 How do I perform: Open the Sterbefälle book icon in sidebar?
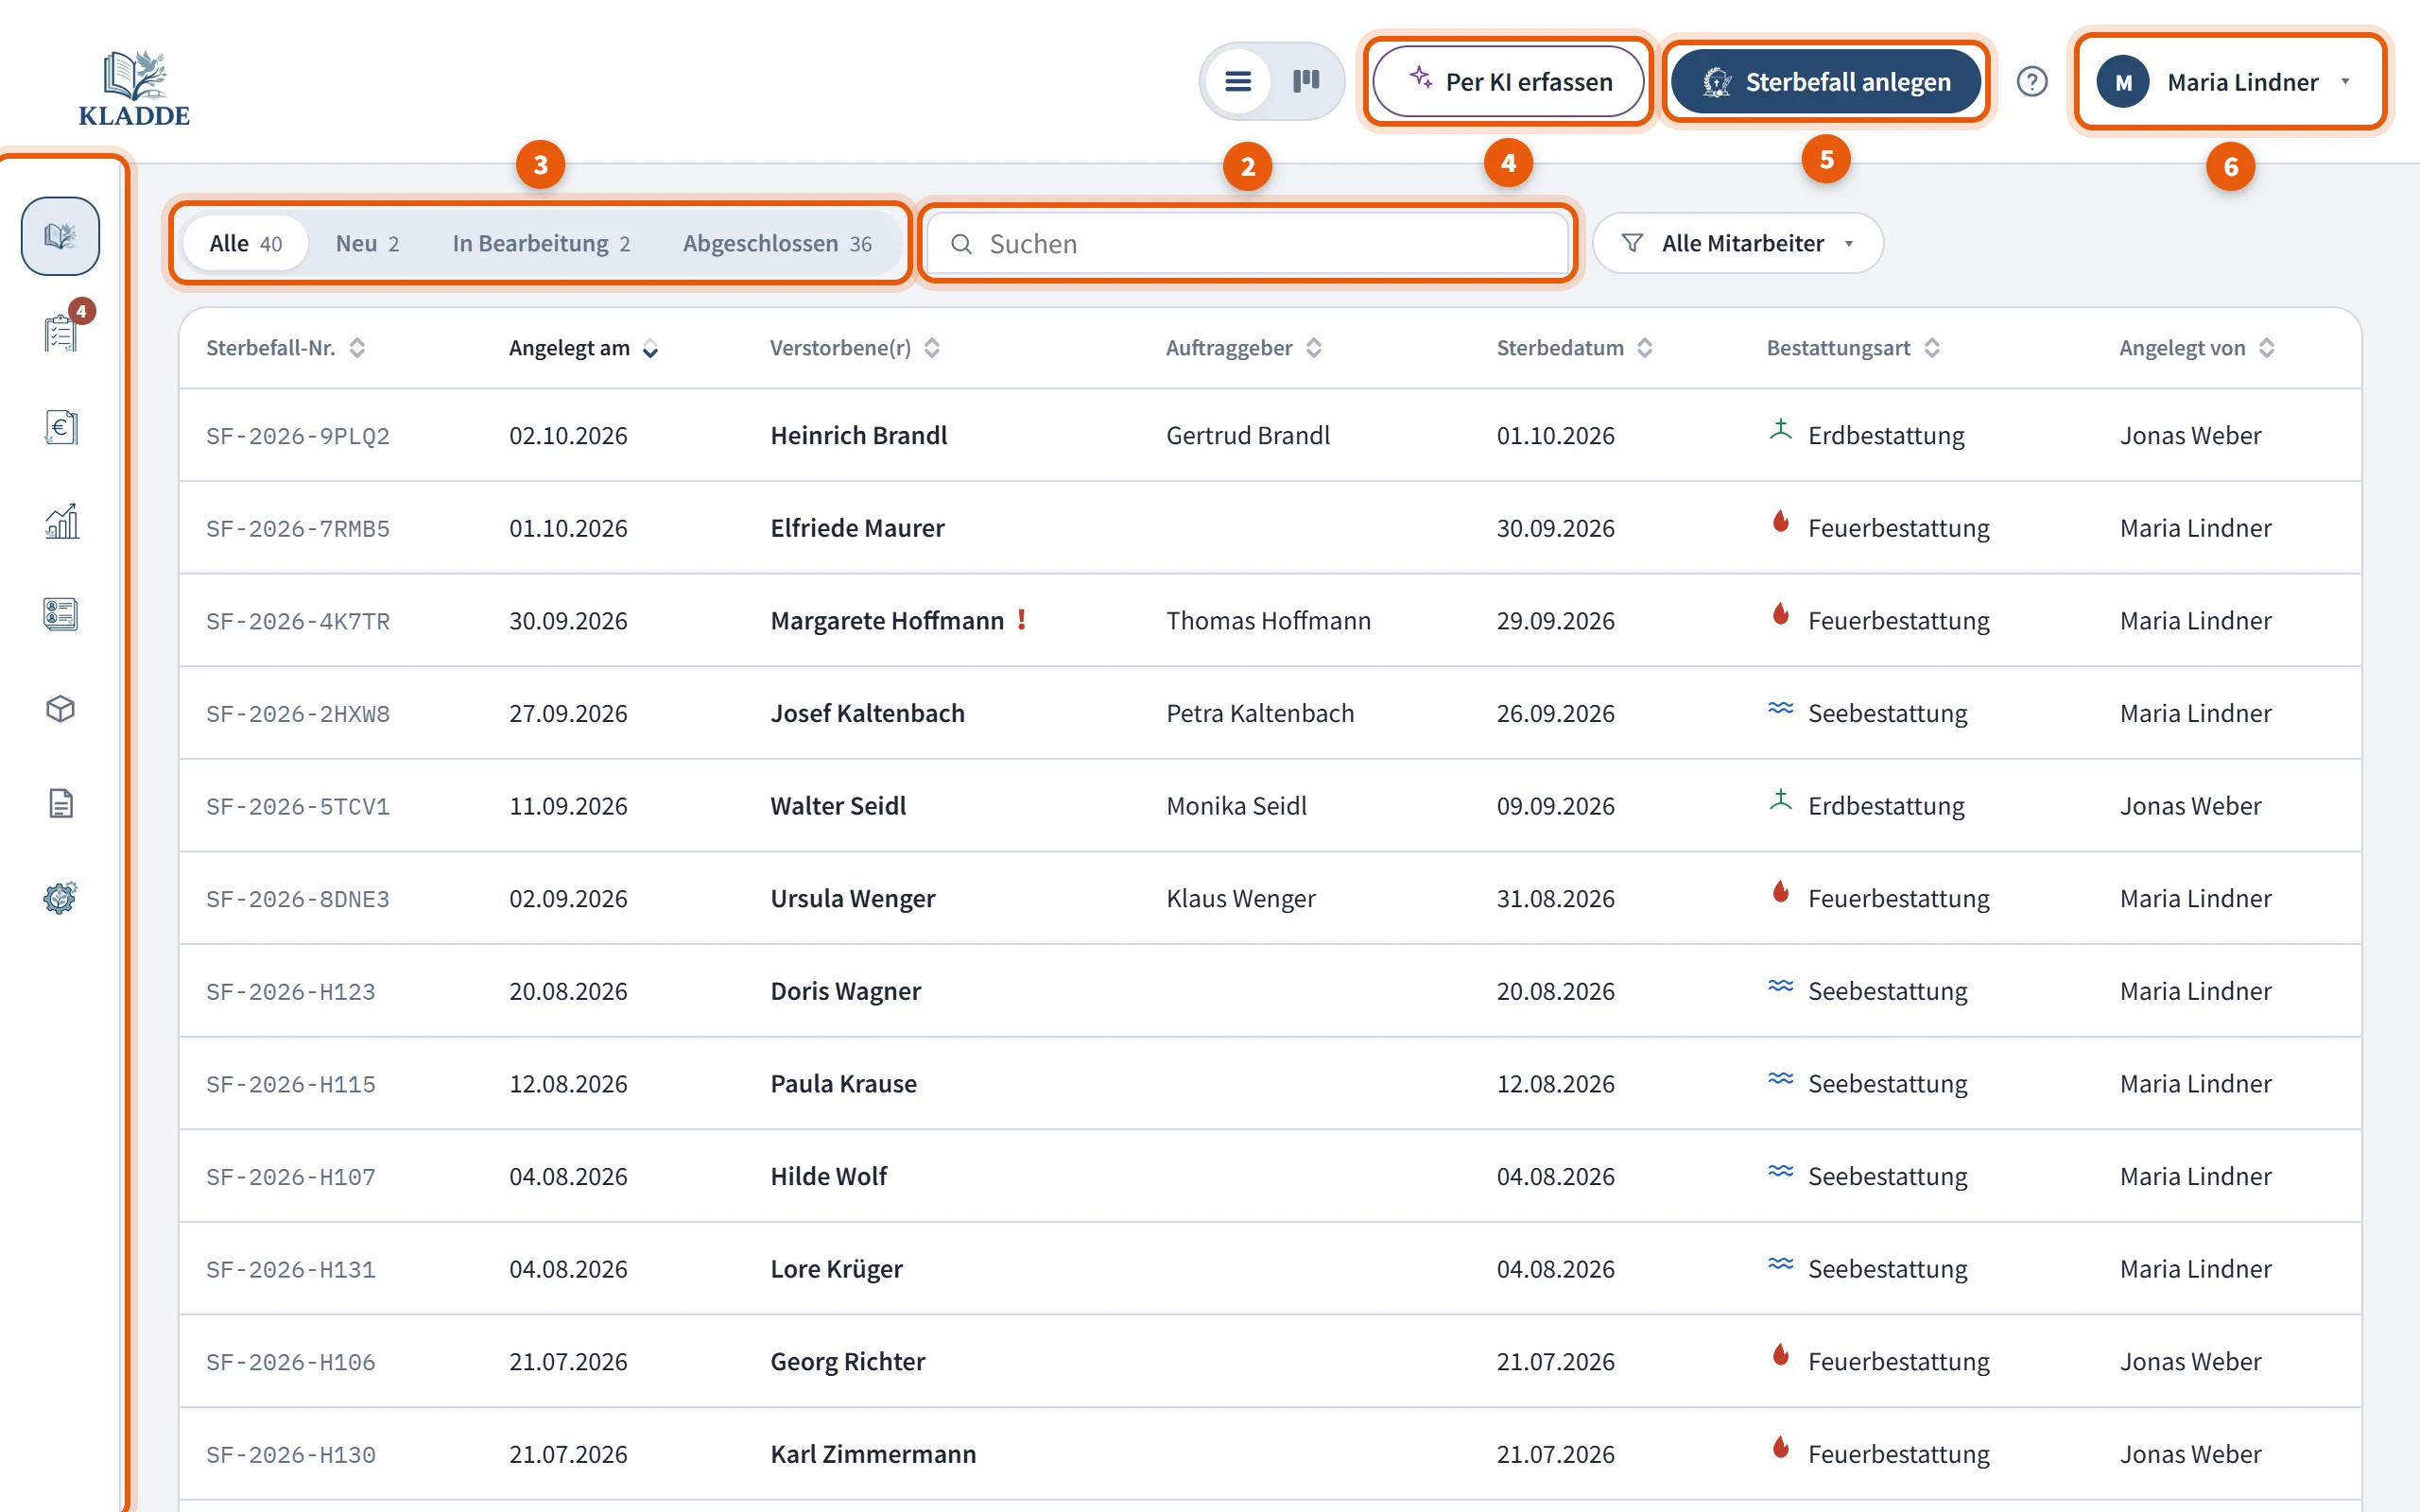pyautogui.click(x=60, y=236)
